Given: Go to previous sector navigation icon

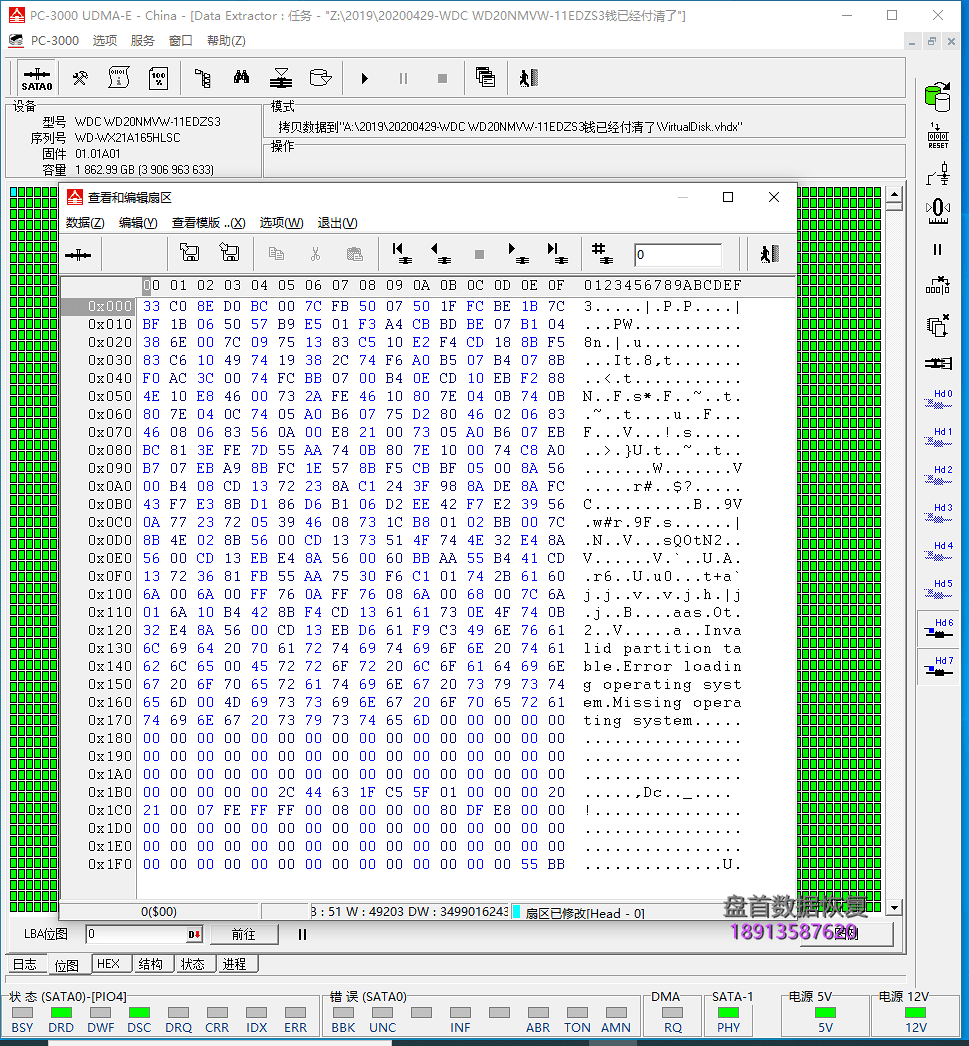Looking at the screenshot, I should pyautogui.click(x=441, y=253).
